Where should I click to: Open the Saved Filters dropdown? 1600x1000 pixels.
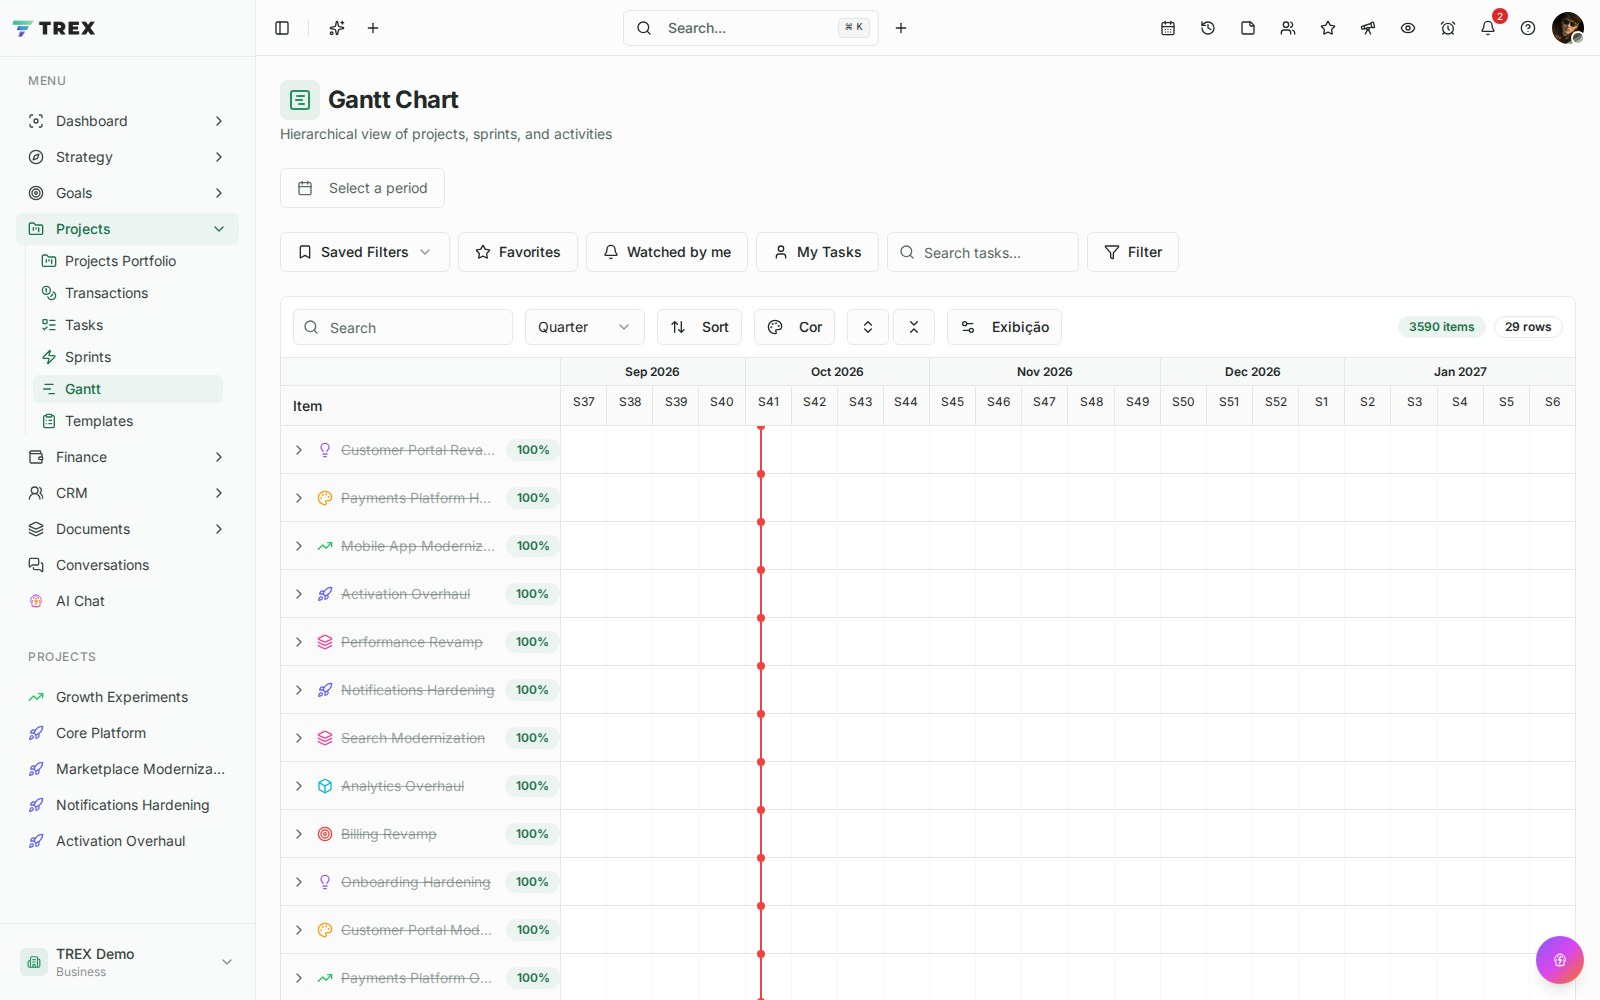365,252
